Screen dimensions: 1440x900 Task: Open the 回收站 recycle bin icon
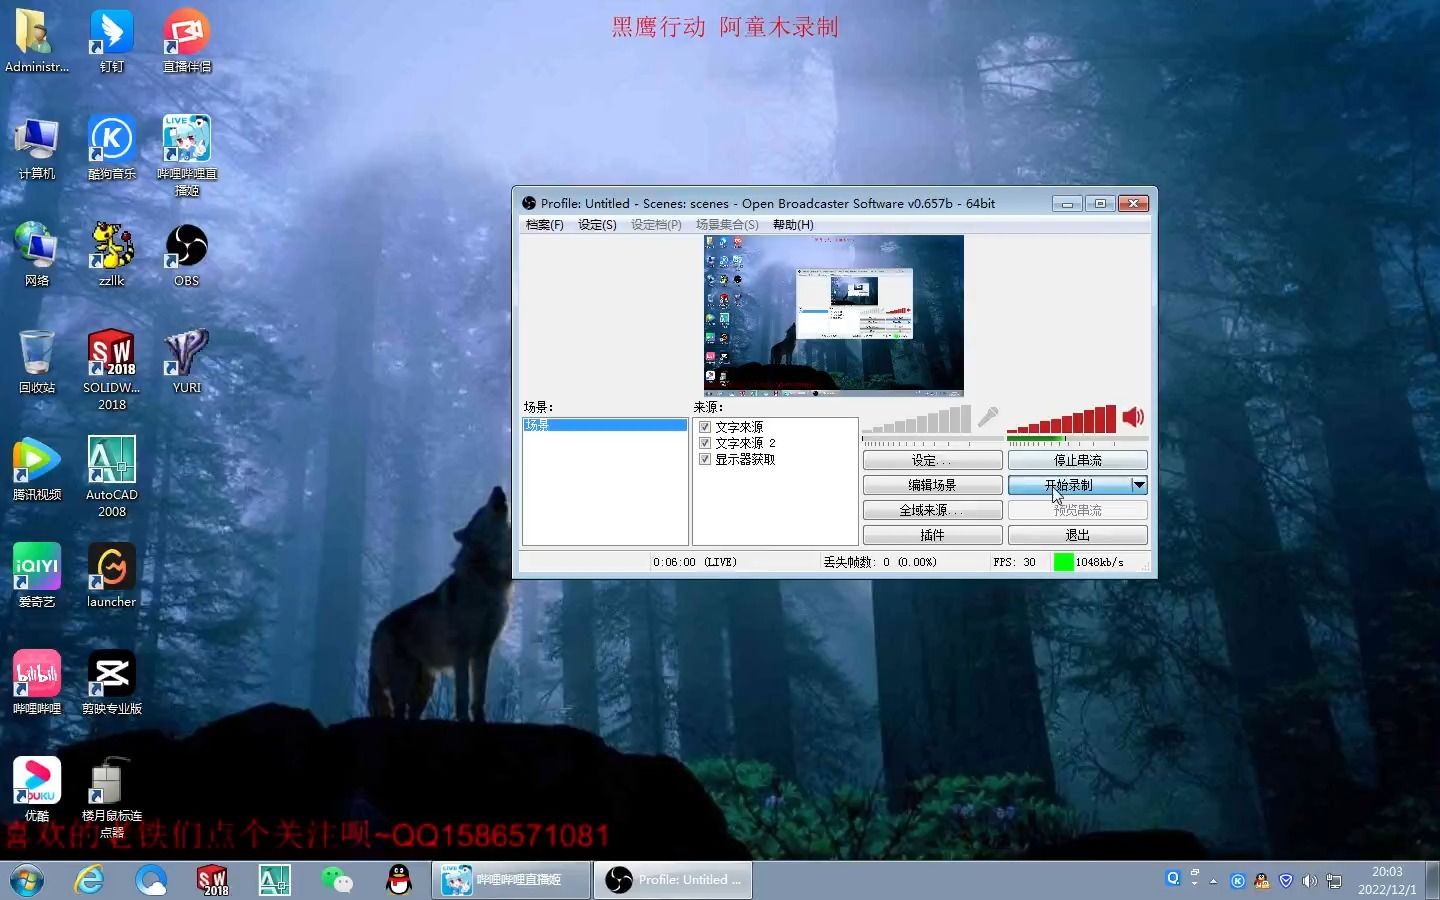[37, 362]
